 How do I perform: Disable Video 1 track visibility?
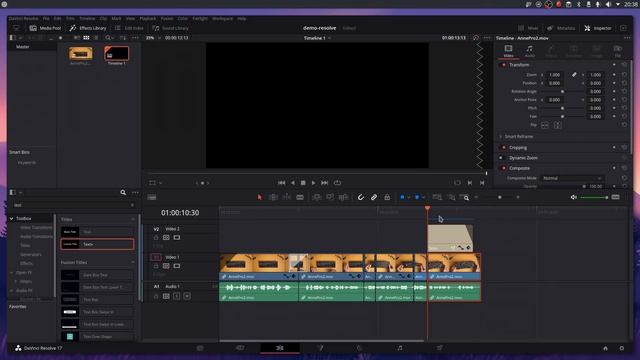(x=177, y=266)
